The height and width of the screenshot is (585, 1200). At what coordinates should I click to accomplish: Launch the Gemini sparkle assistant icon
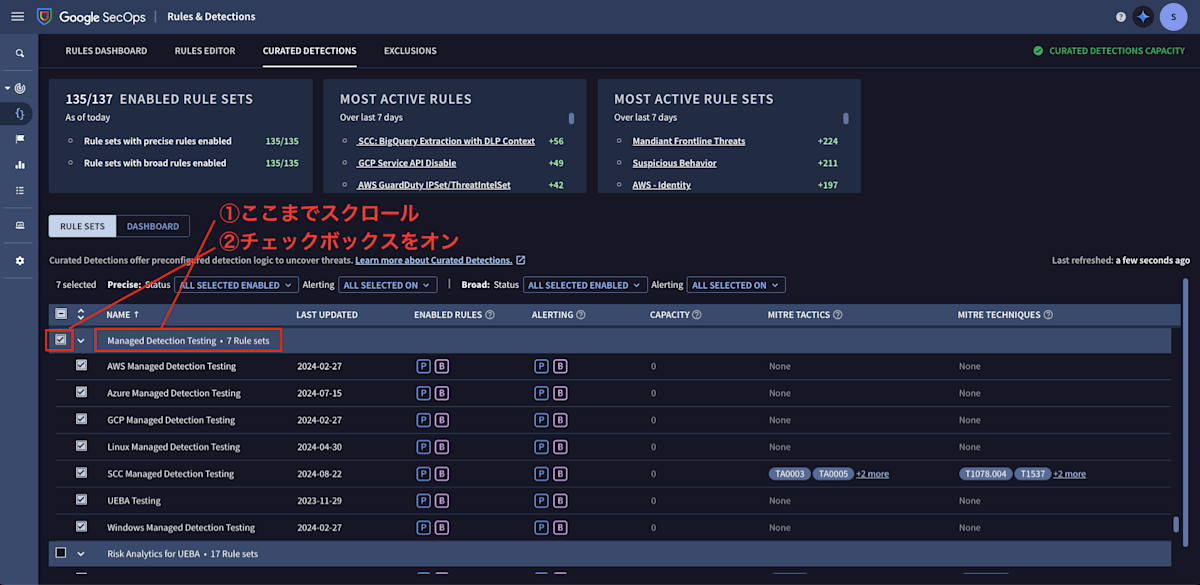[1144, 17]
